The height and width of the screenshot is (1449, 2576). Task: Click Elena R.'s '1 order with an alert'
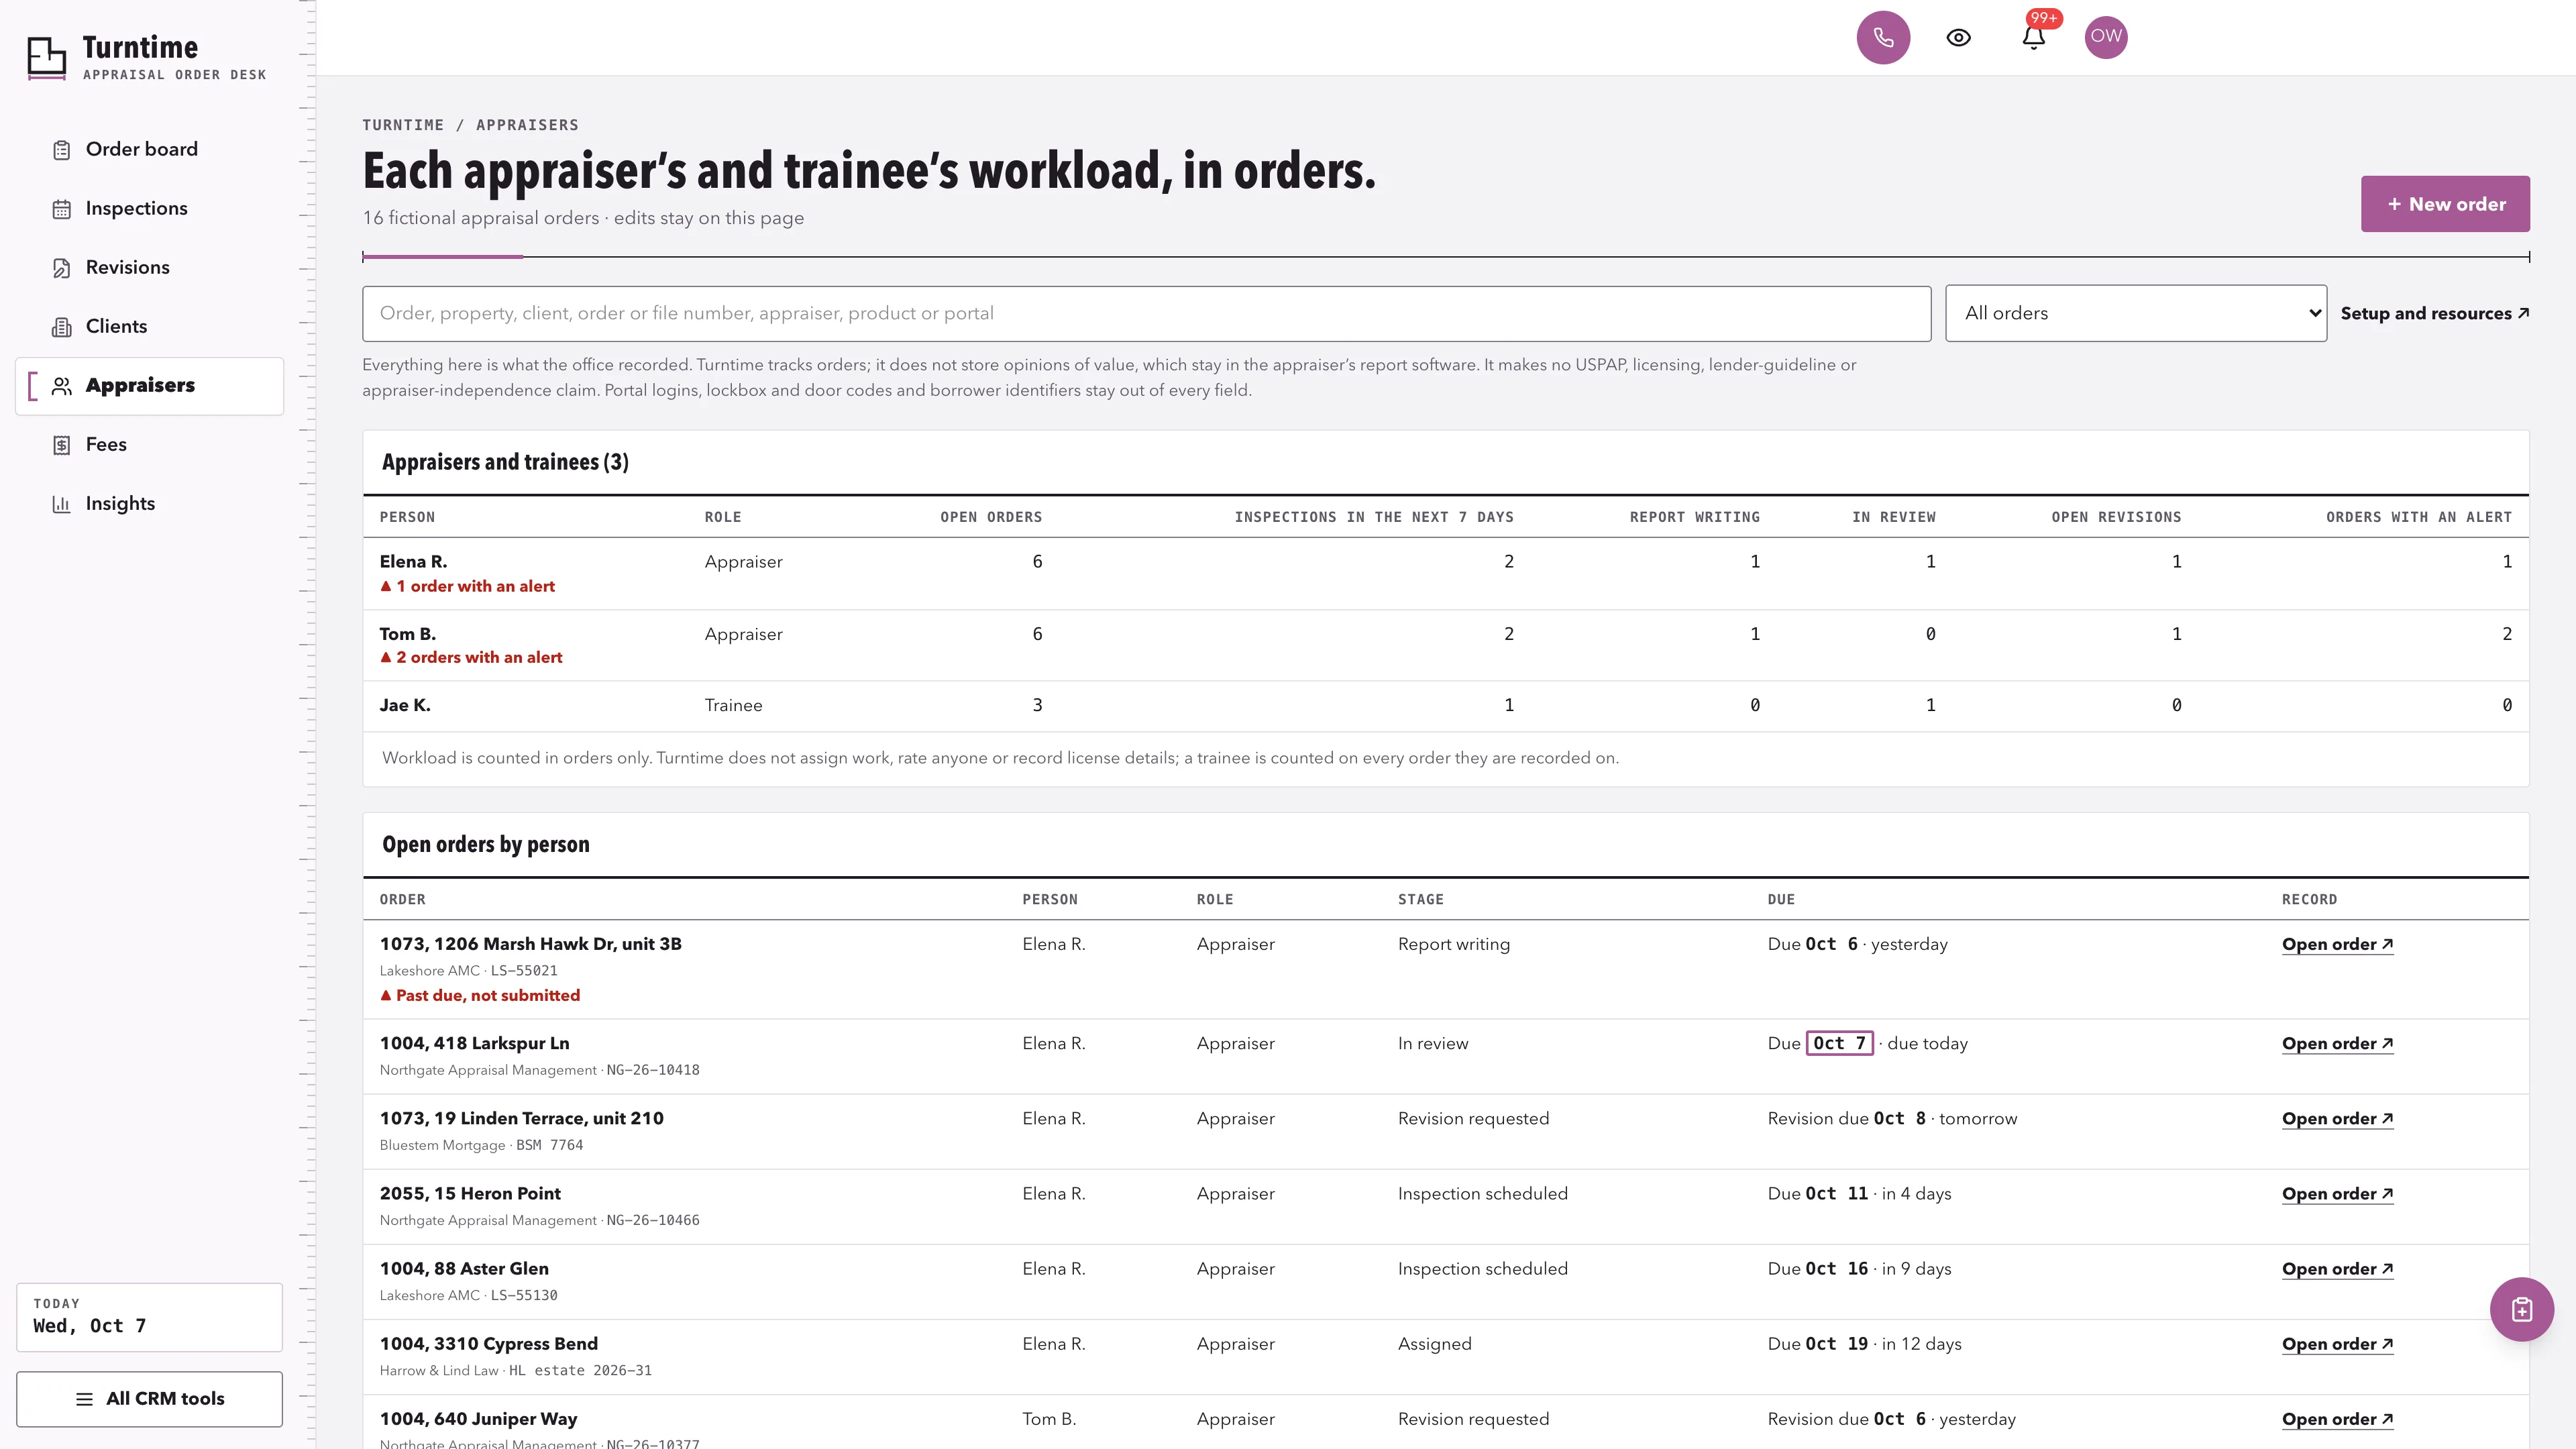coord(467,586)
